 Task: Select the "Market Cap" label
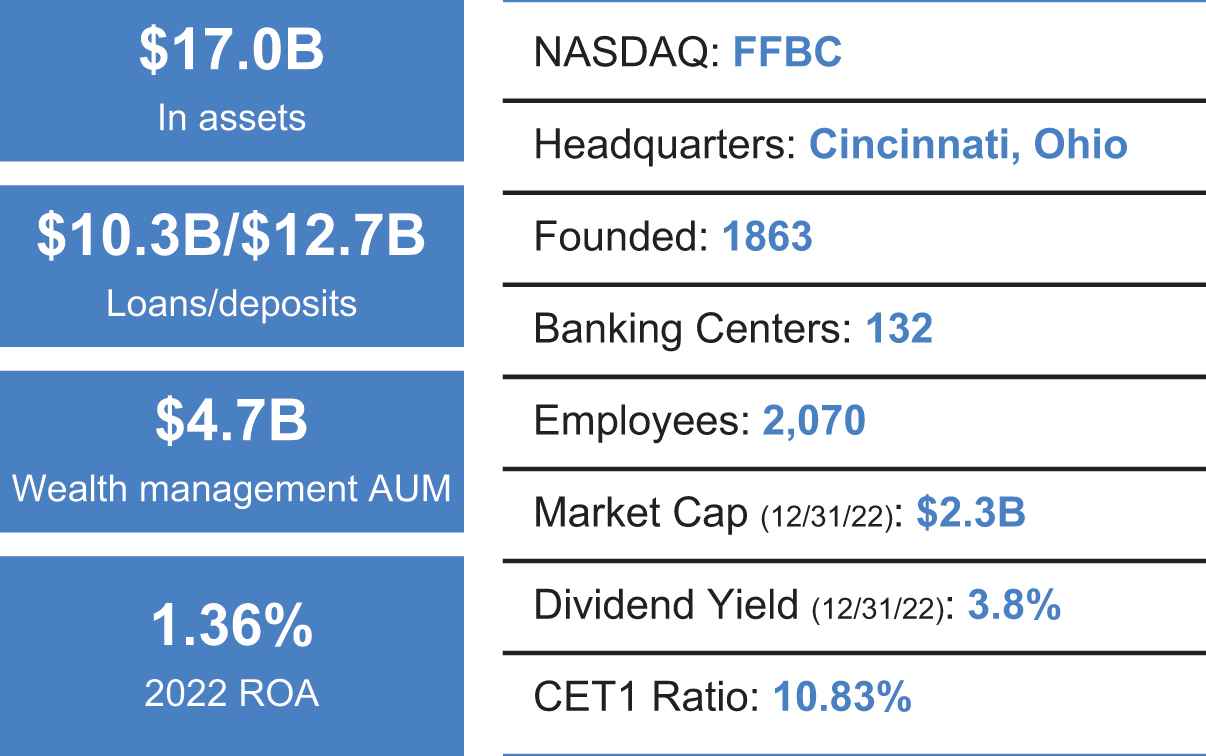click(x=641, y=513)
